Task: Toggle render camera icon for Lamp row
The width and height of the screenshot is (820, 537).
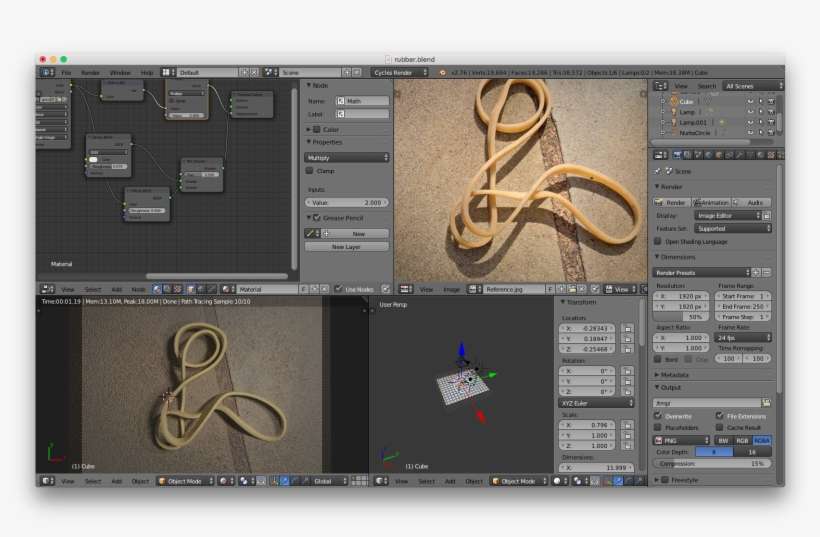Action: [x=771, y=112]
